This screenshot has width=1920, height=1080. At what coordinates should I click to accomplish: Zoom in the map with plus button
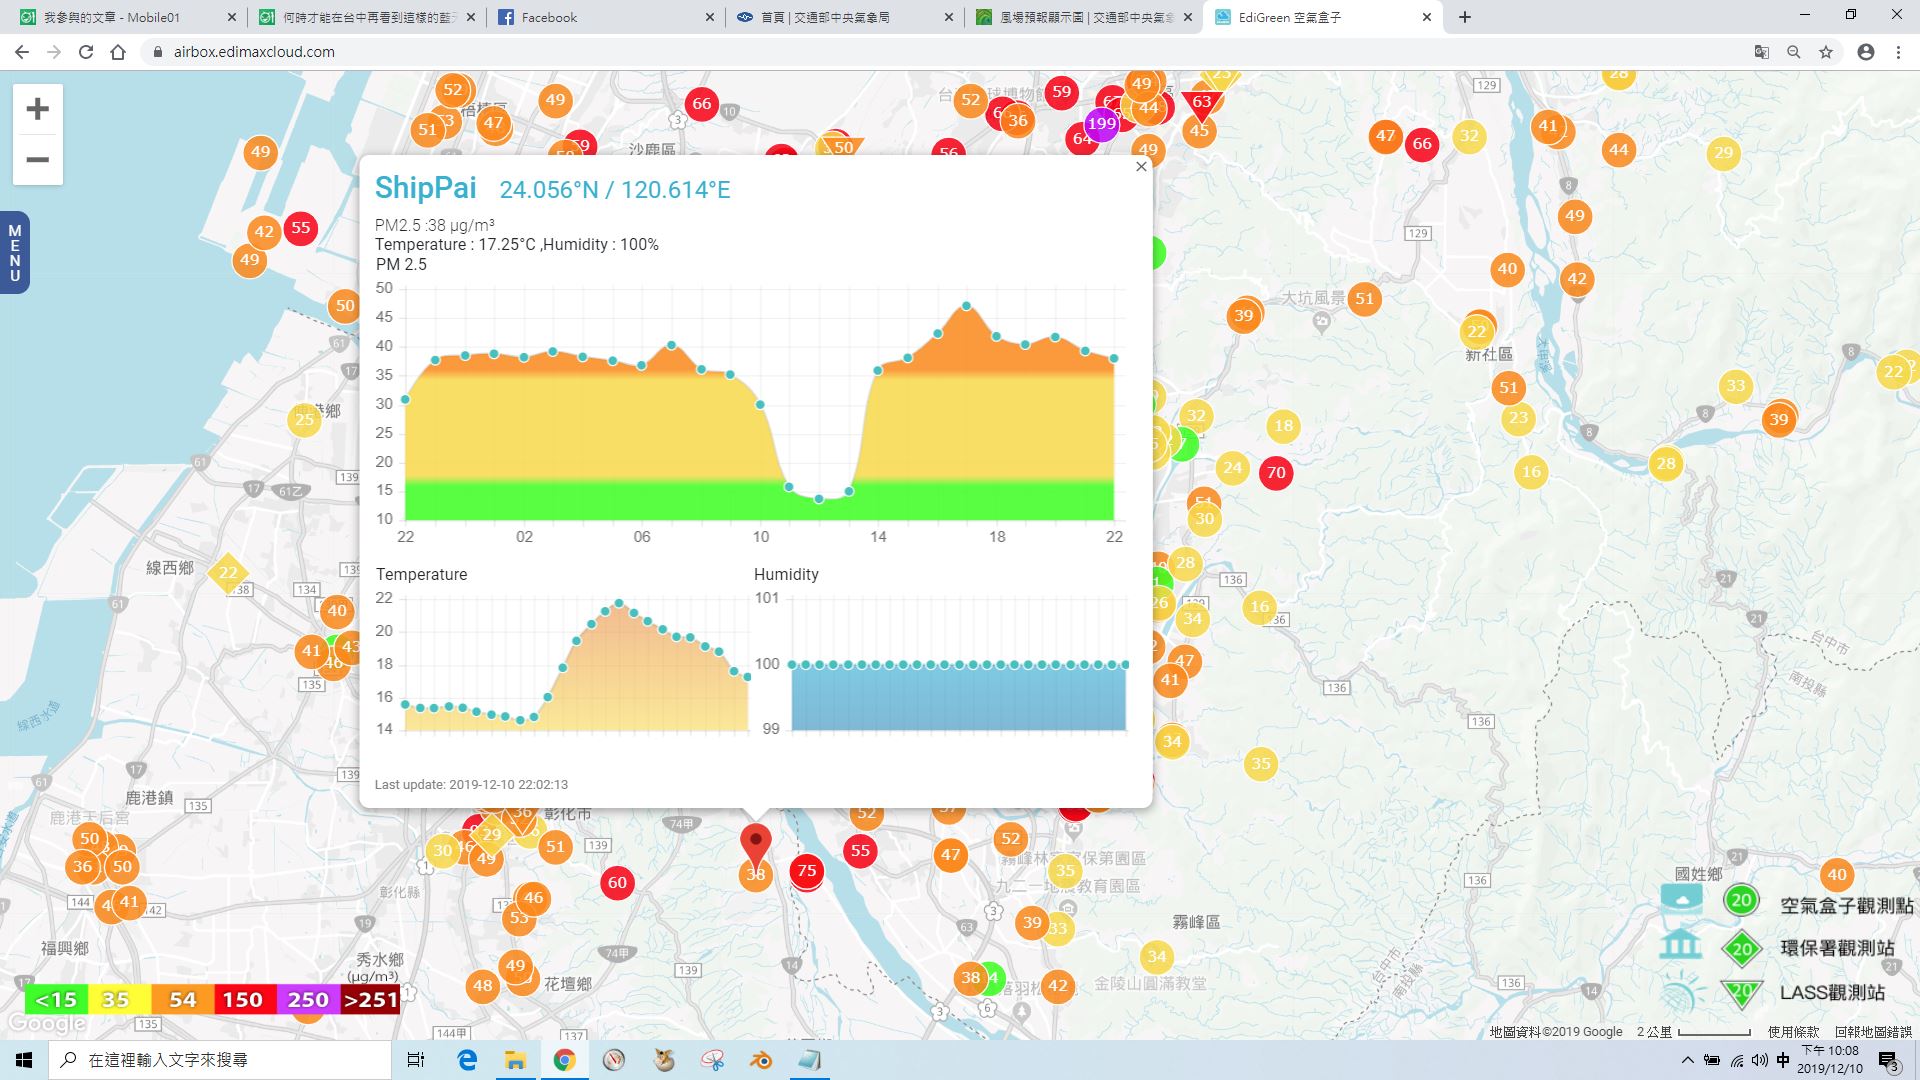pos(38,109)
